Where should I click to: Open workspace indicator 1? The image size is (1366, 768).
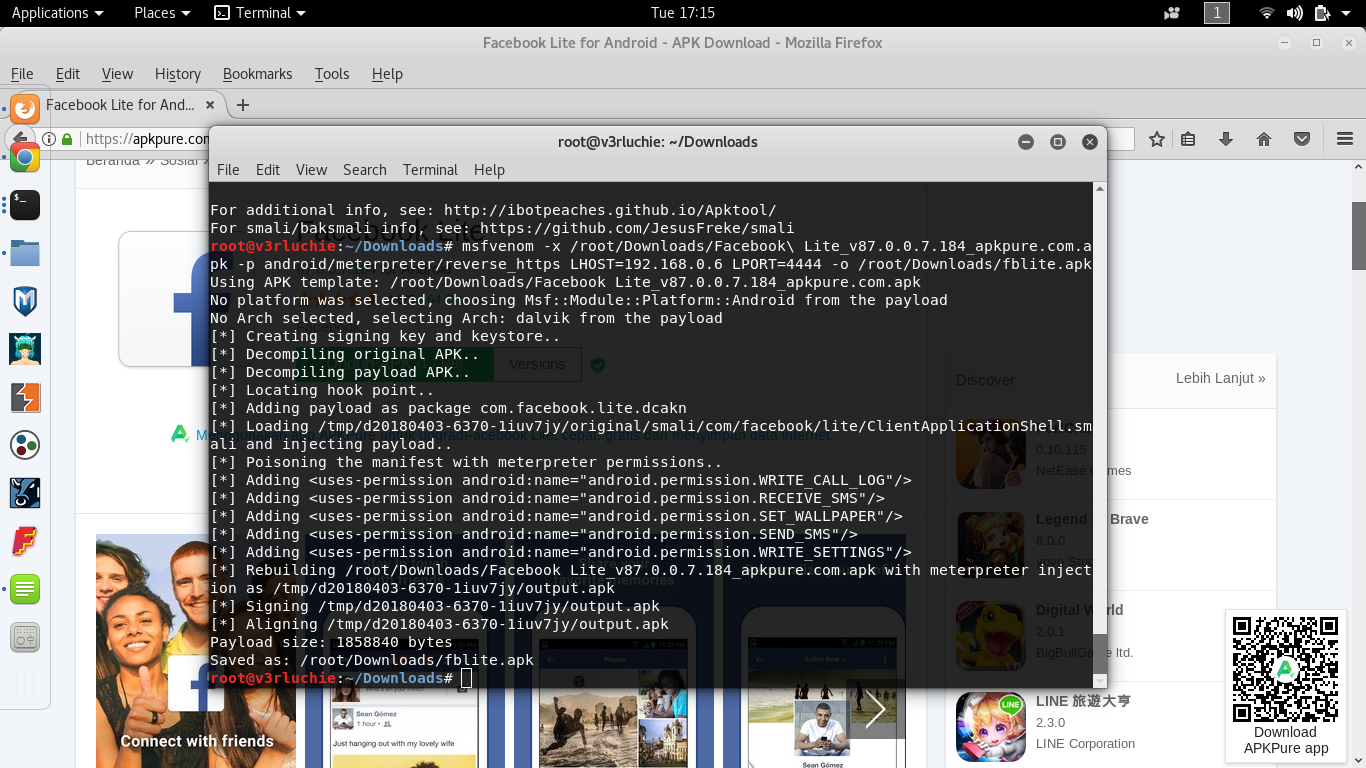pos(1216,13)
